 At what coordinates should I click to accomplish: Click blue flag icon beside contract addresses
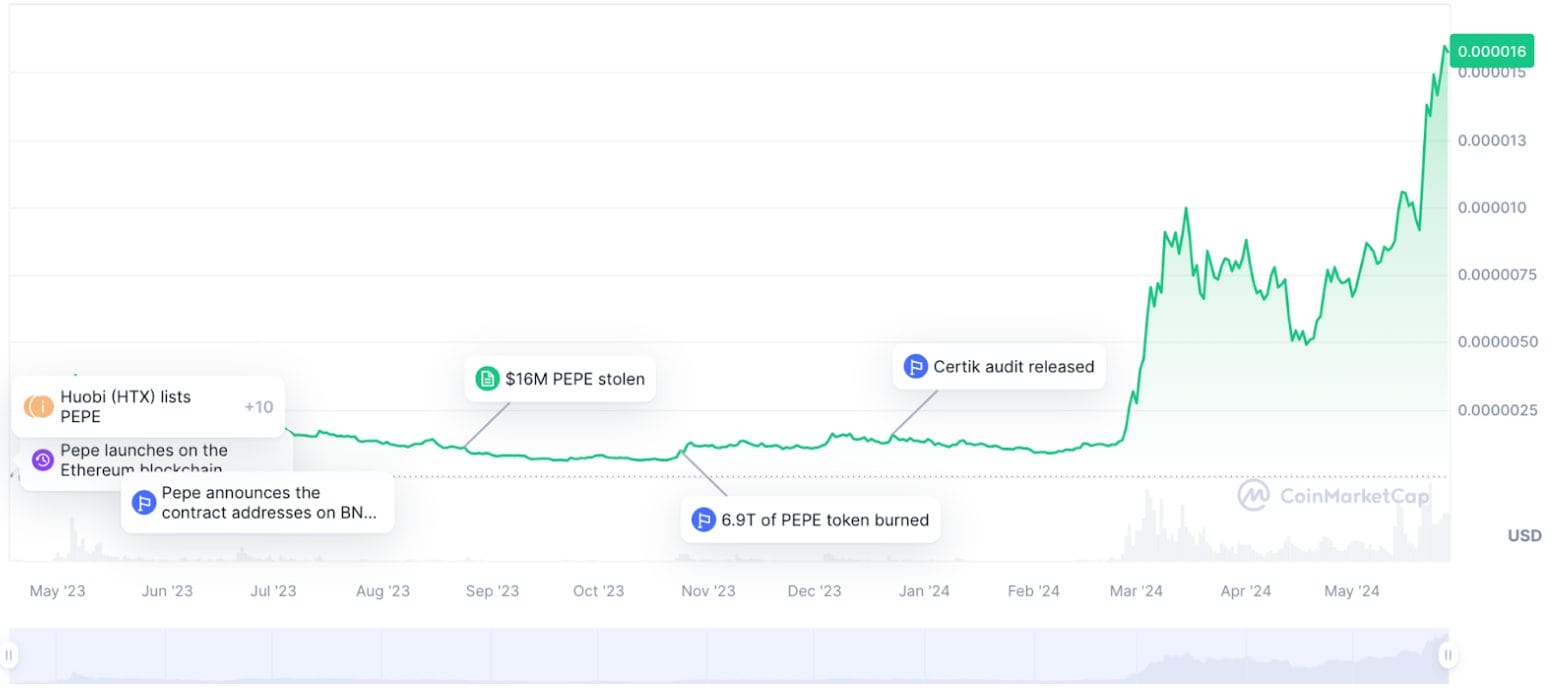144,503
